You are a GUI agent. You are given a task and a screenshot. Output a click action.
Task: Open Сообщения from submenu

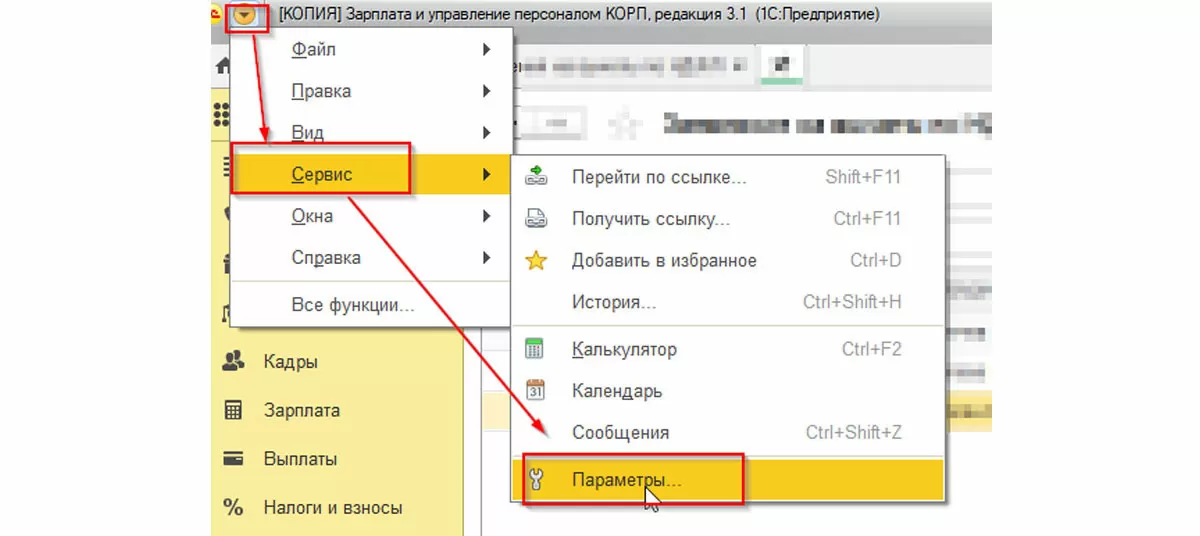click(x=728, y=433)
